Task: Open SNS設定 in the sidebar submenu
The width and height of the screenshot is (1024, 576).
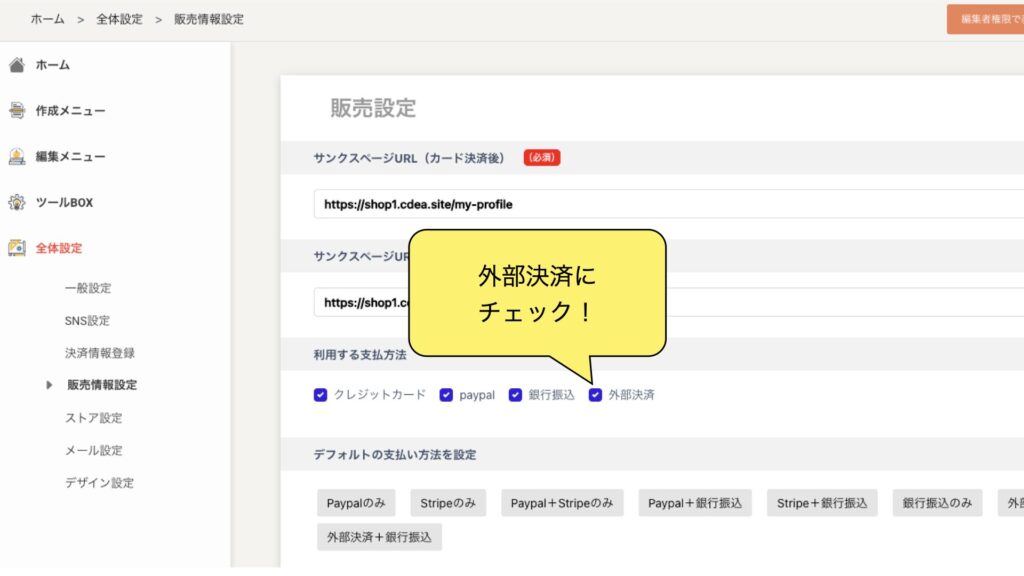Action: pos(87,321)
